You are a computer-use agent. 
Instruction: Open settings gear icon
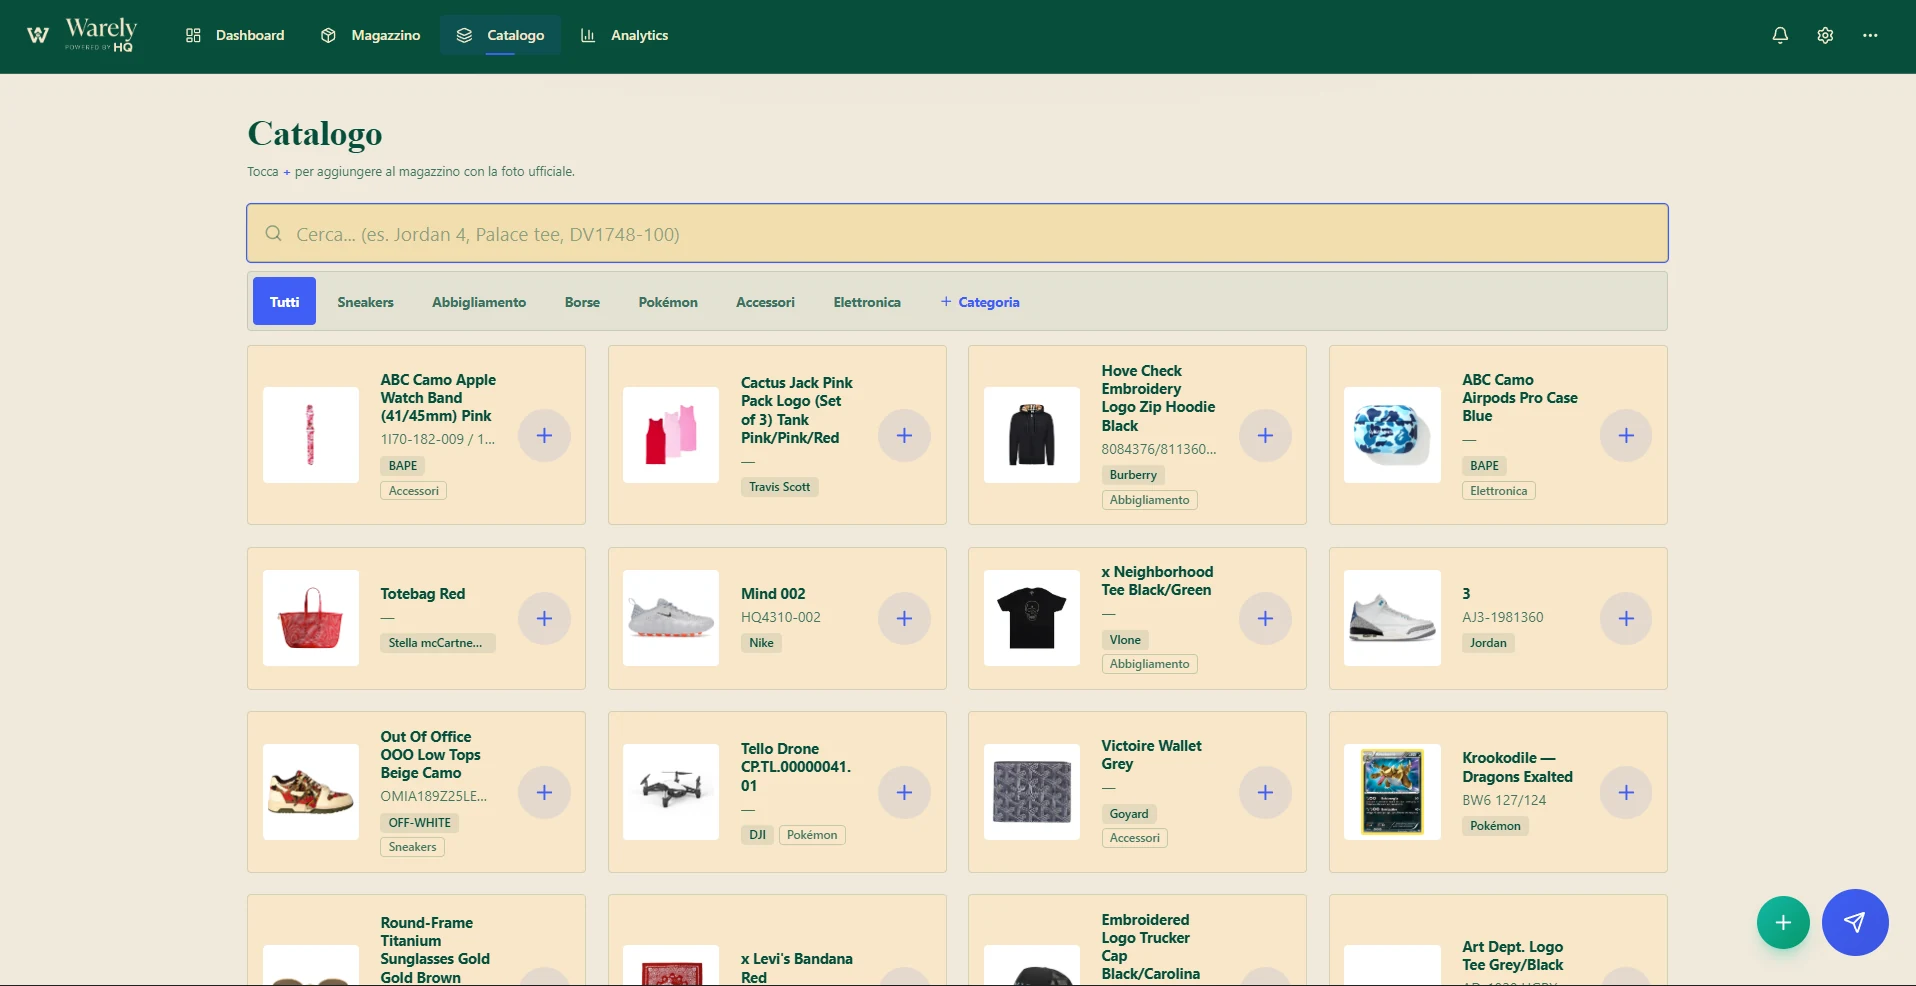tap(1825, 35)
